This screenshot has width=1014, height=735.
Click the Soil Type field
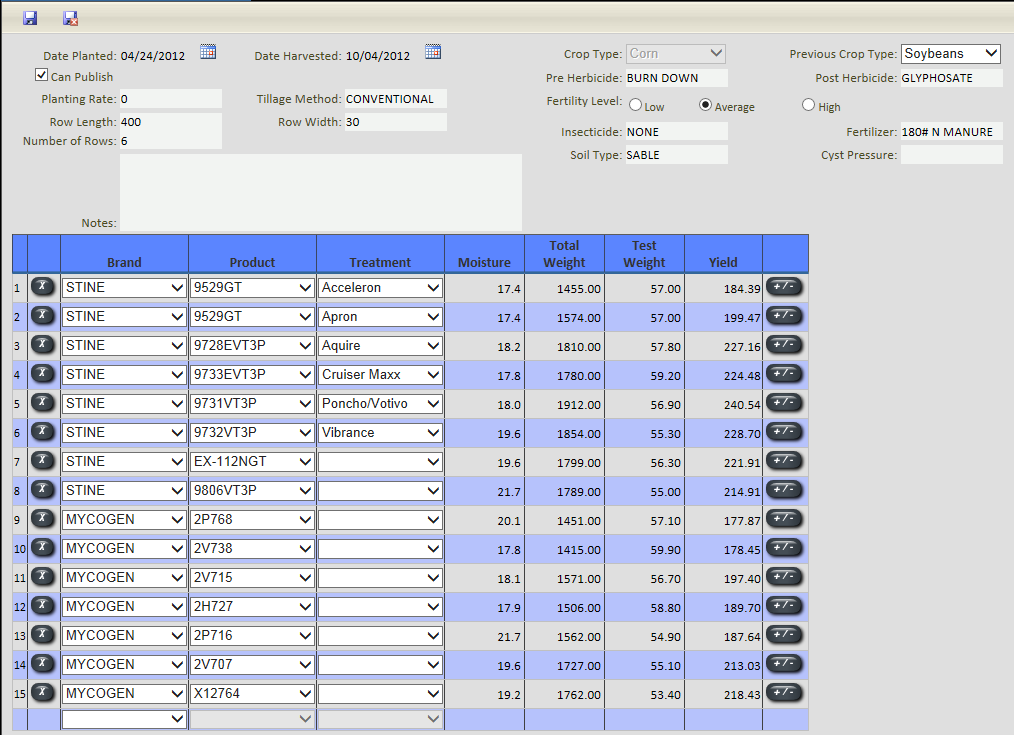676,155
